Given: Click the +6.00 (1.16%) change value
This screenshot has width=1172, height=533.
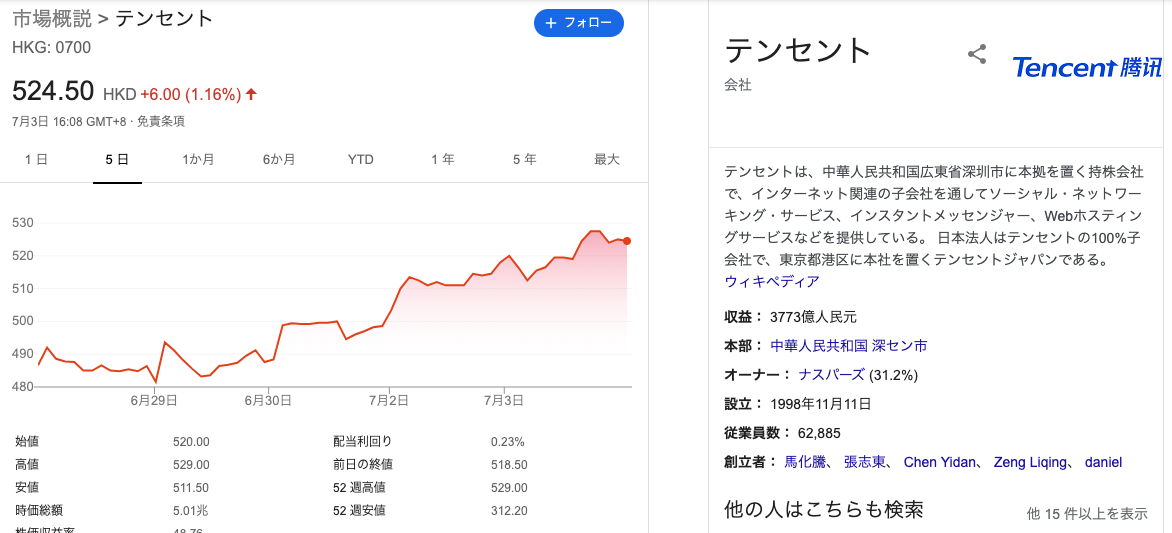Looking at the screenshot, I should click(191, 94).
